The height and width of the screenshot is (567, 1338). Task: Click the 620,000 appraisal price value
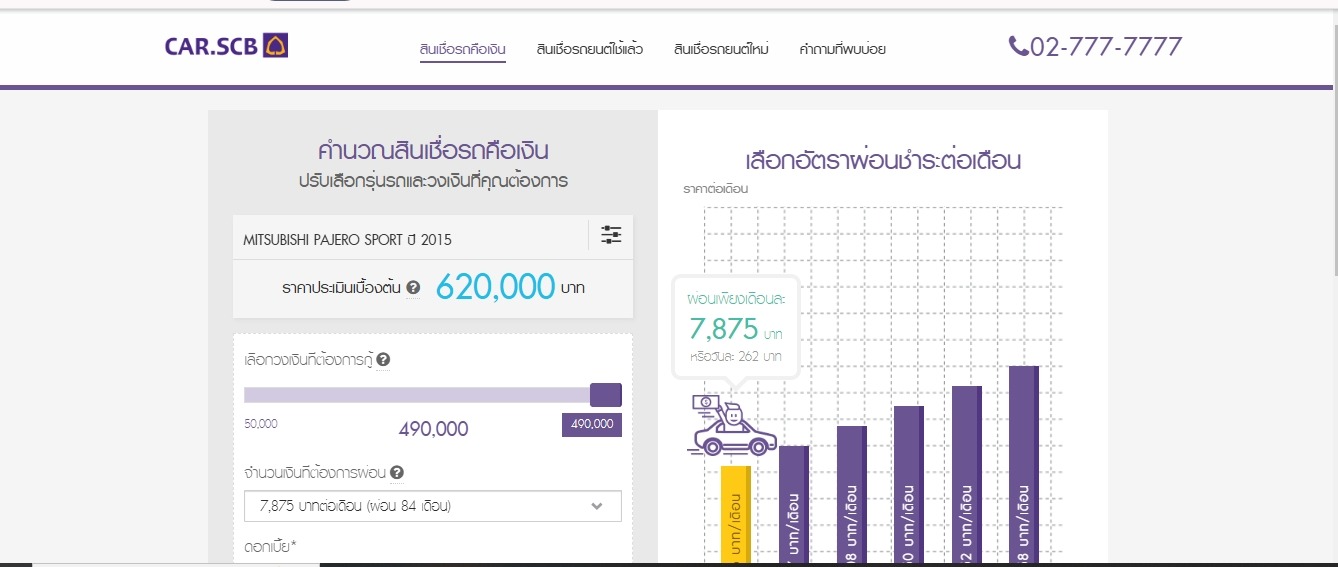point(495,287)
